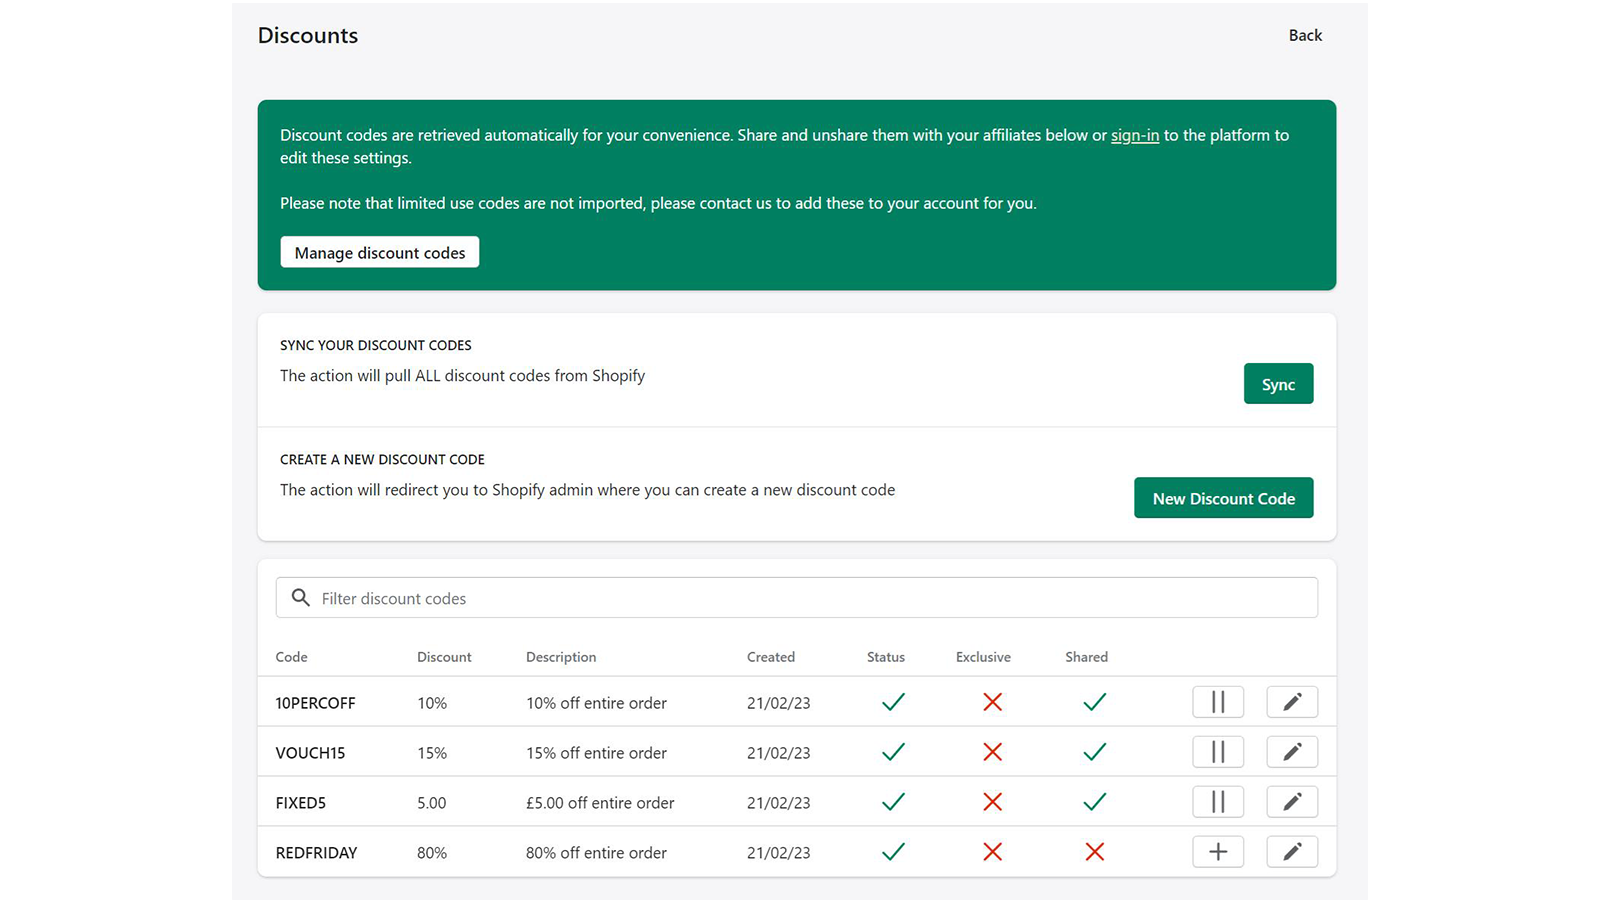Toggle the Exclusive setting for VOUCH15

tap(992, 751)
